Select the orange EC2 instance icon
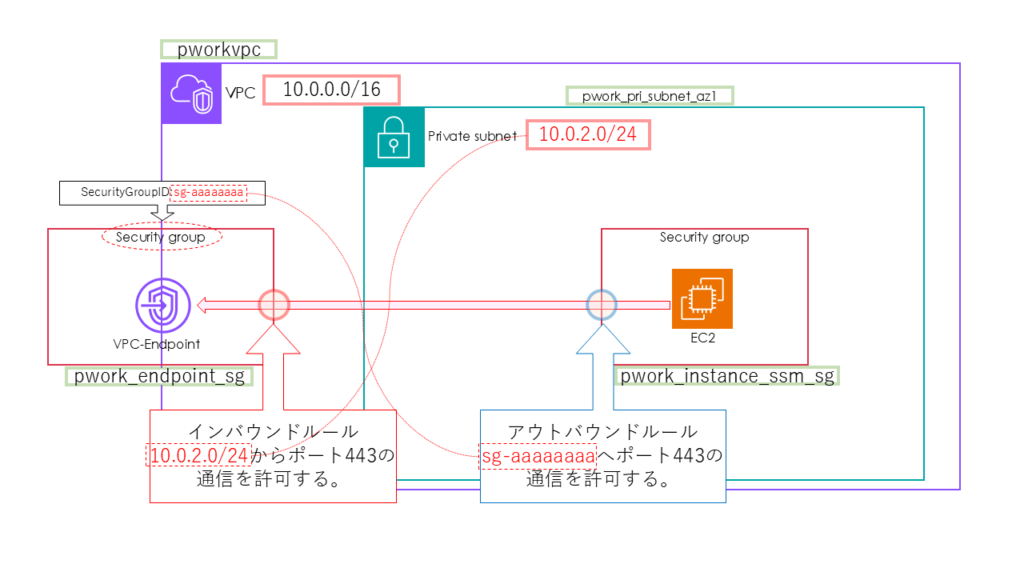This screenshot has width=1024, height=576. 701,299
